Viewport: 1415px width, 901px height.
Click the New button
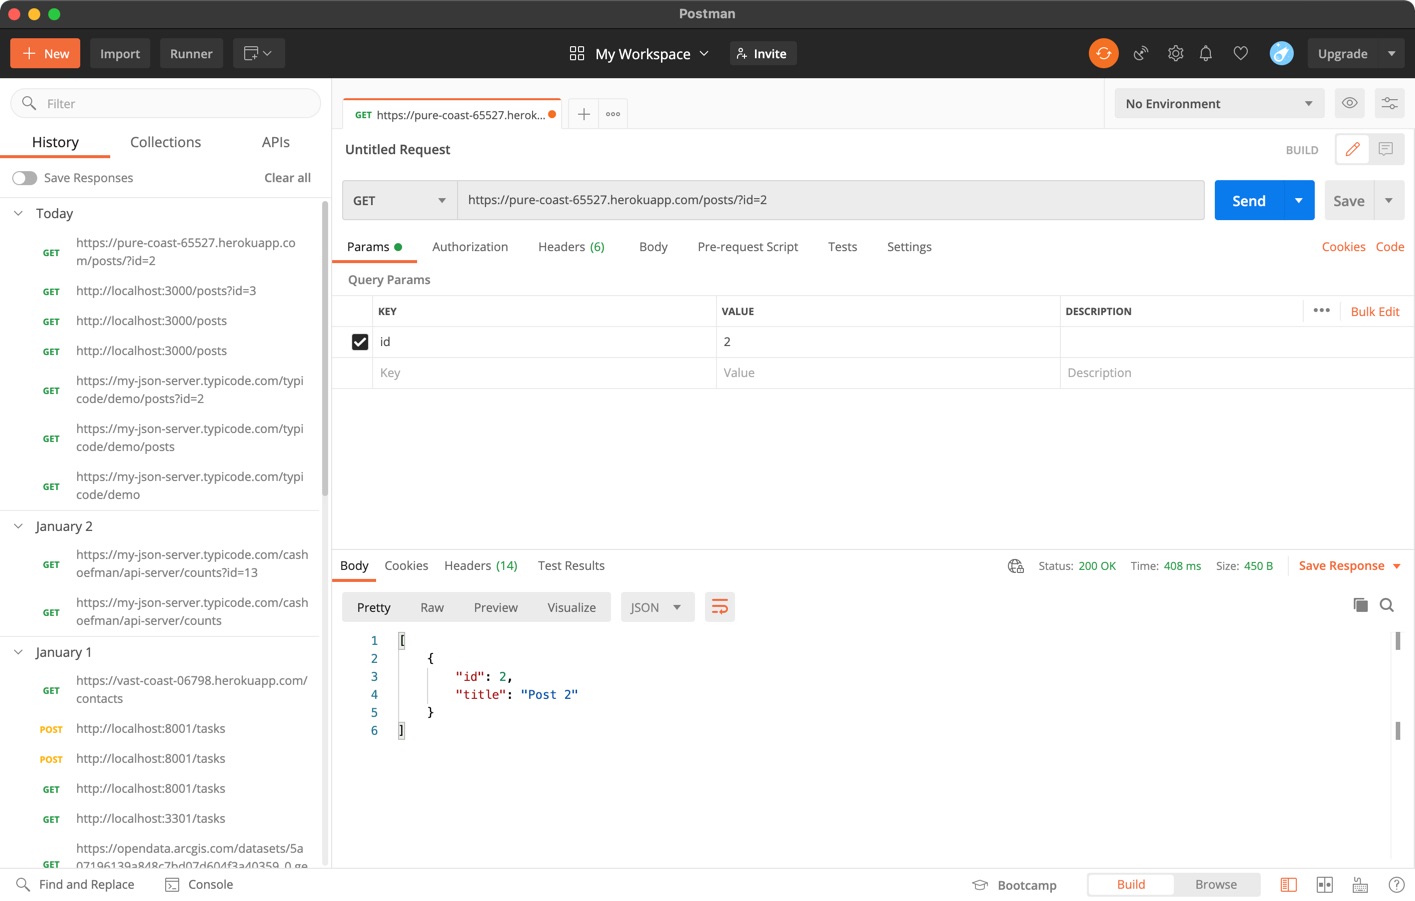tap(45, 54)
